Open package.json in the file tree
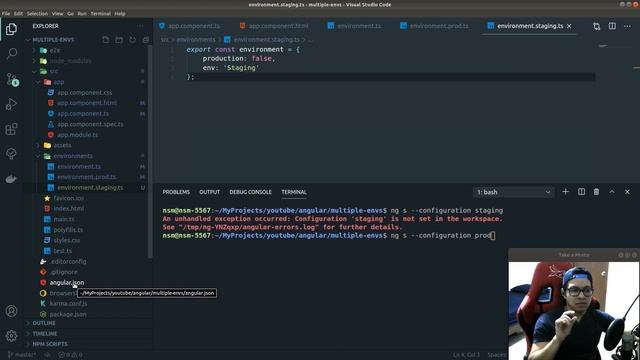640x360 pixels. coord(68,314)
